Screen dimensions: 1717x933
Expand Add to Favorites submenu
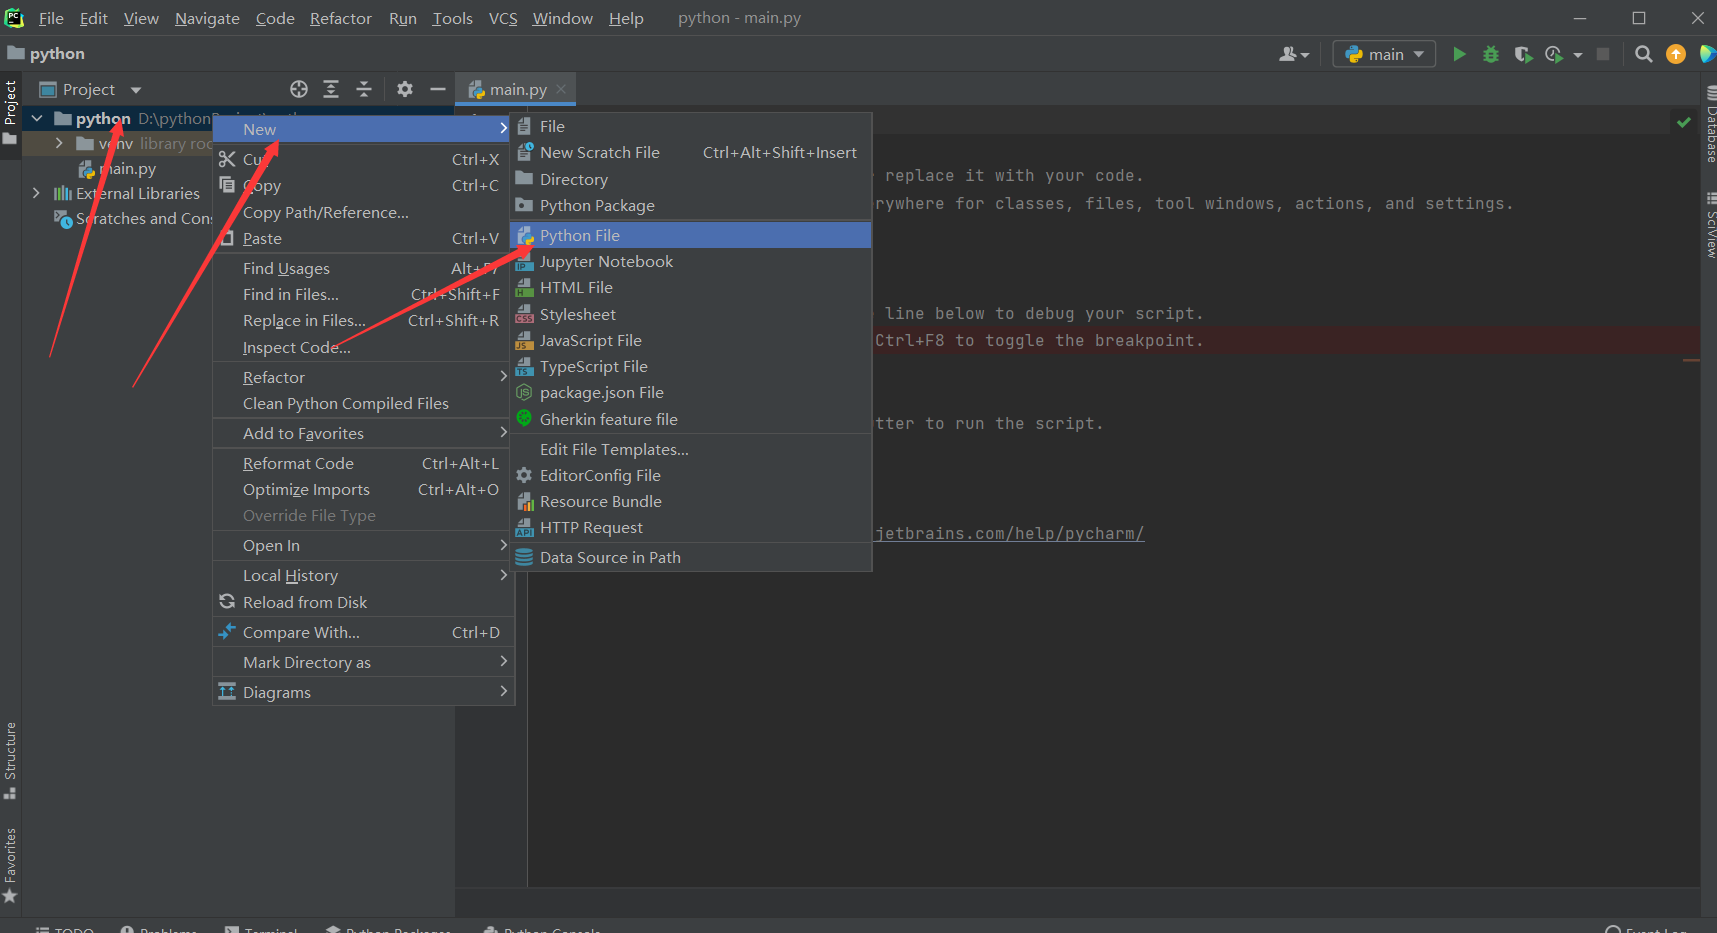tap(363, 433)
